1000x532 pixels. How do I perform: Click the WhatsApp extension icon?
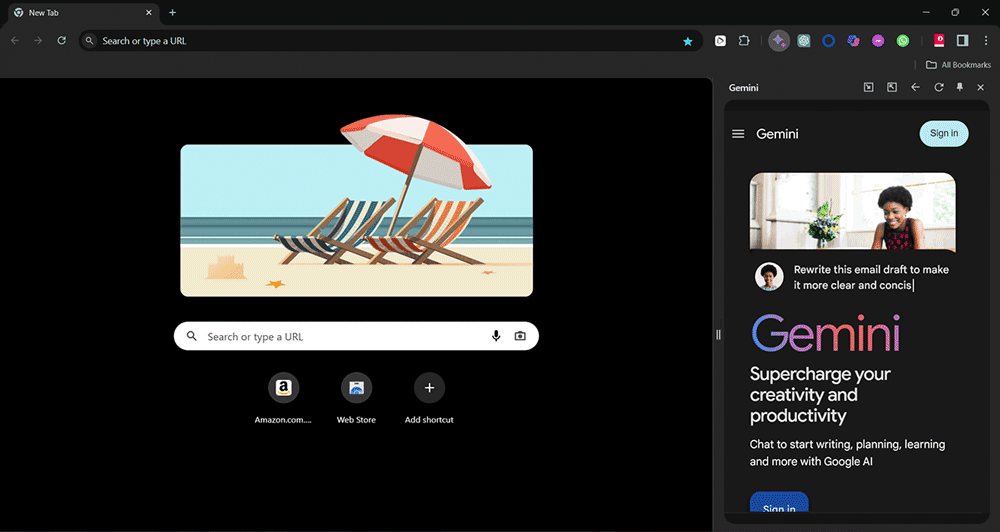click(x=903, y=41)
